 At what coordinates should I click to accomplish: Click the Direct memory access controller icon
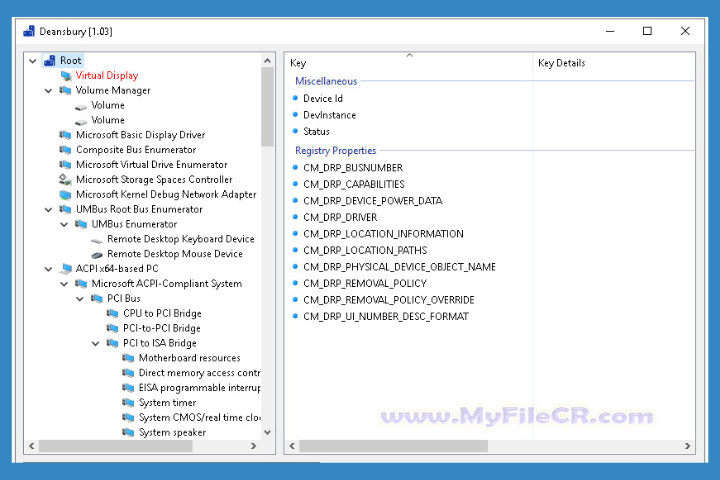(128, 373)
